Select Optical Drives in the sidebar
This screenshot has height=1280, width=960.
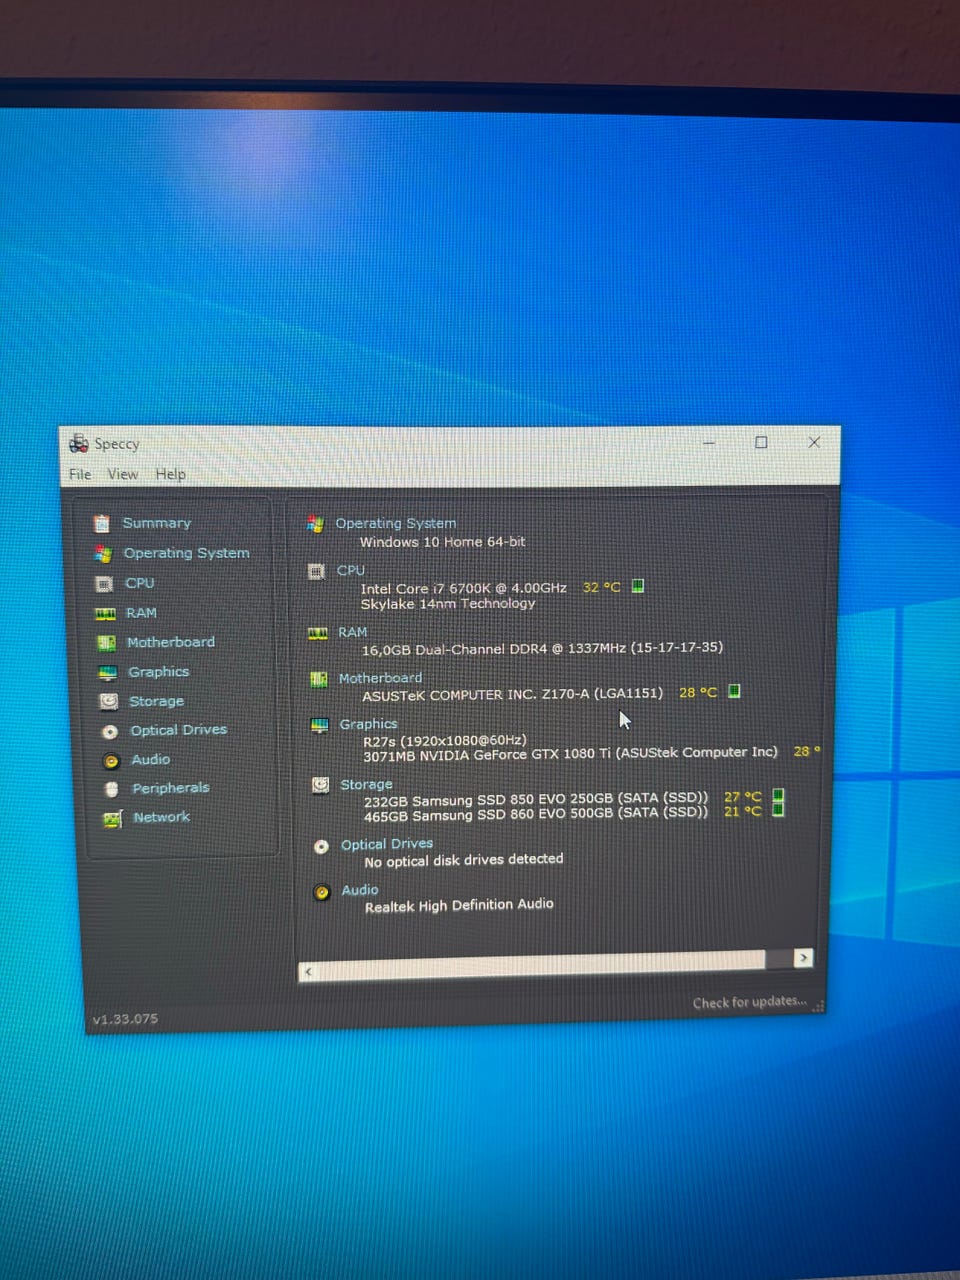[178, 730]
